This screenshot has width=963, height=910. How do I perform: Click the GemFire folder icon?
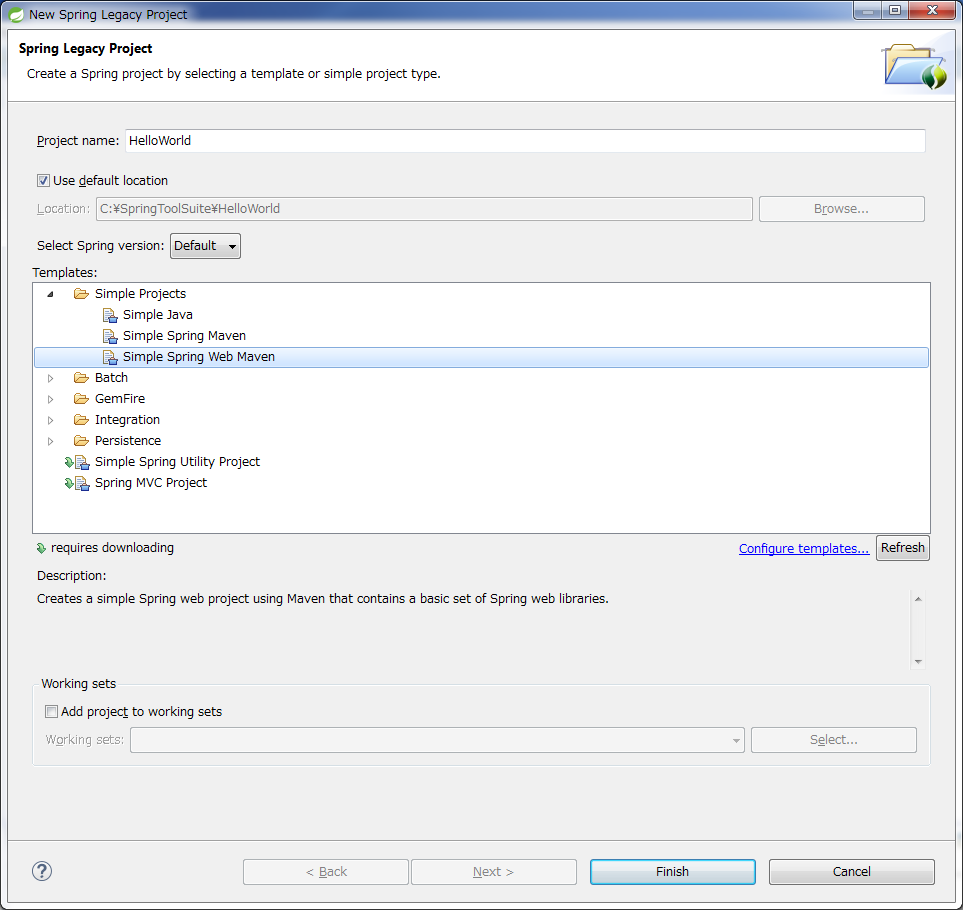tap(81, 399)
